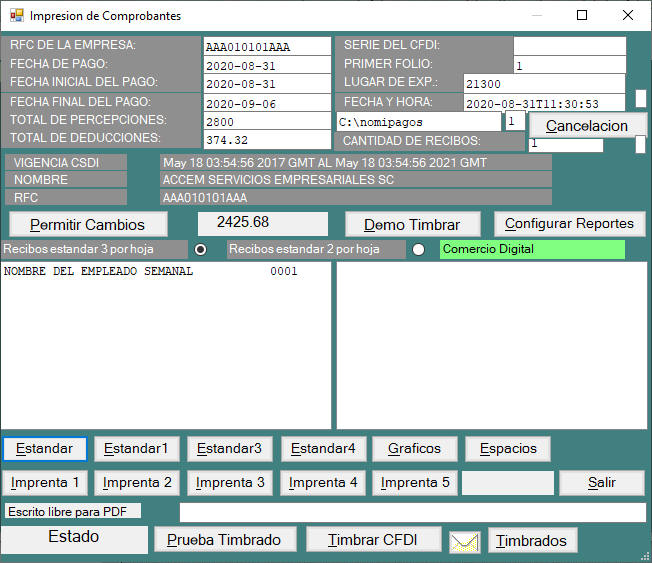Run Prueba Timbrado
The height and width of the screenshot is (563, 652).
(x=224, y=540)
